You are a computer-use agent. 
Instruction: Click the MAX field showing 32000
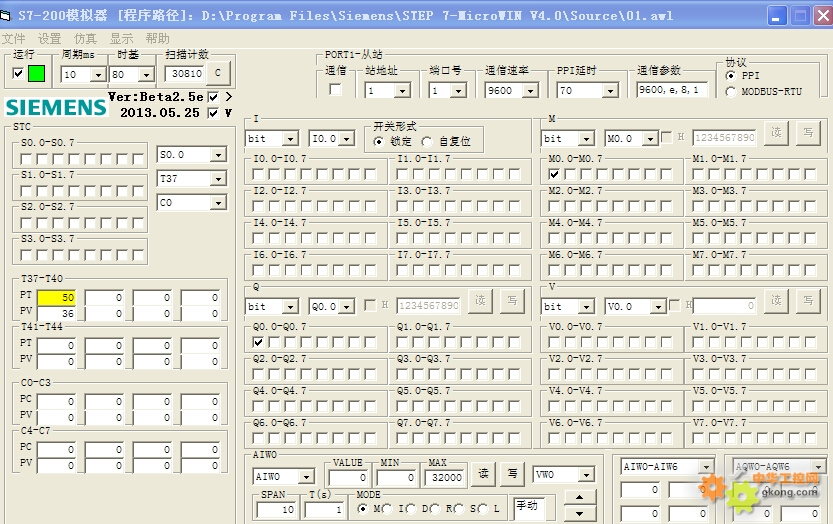444,478
